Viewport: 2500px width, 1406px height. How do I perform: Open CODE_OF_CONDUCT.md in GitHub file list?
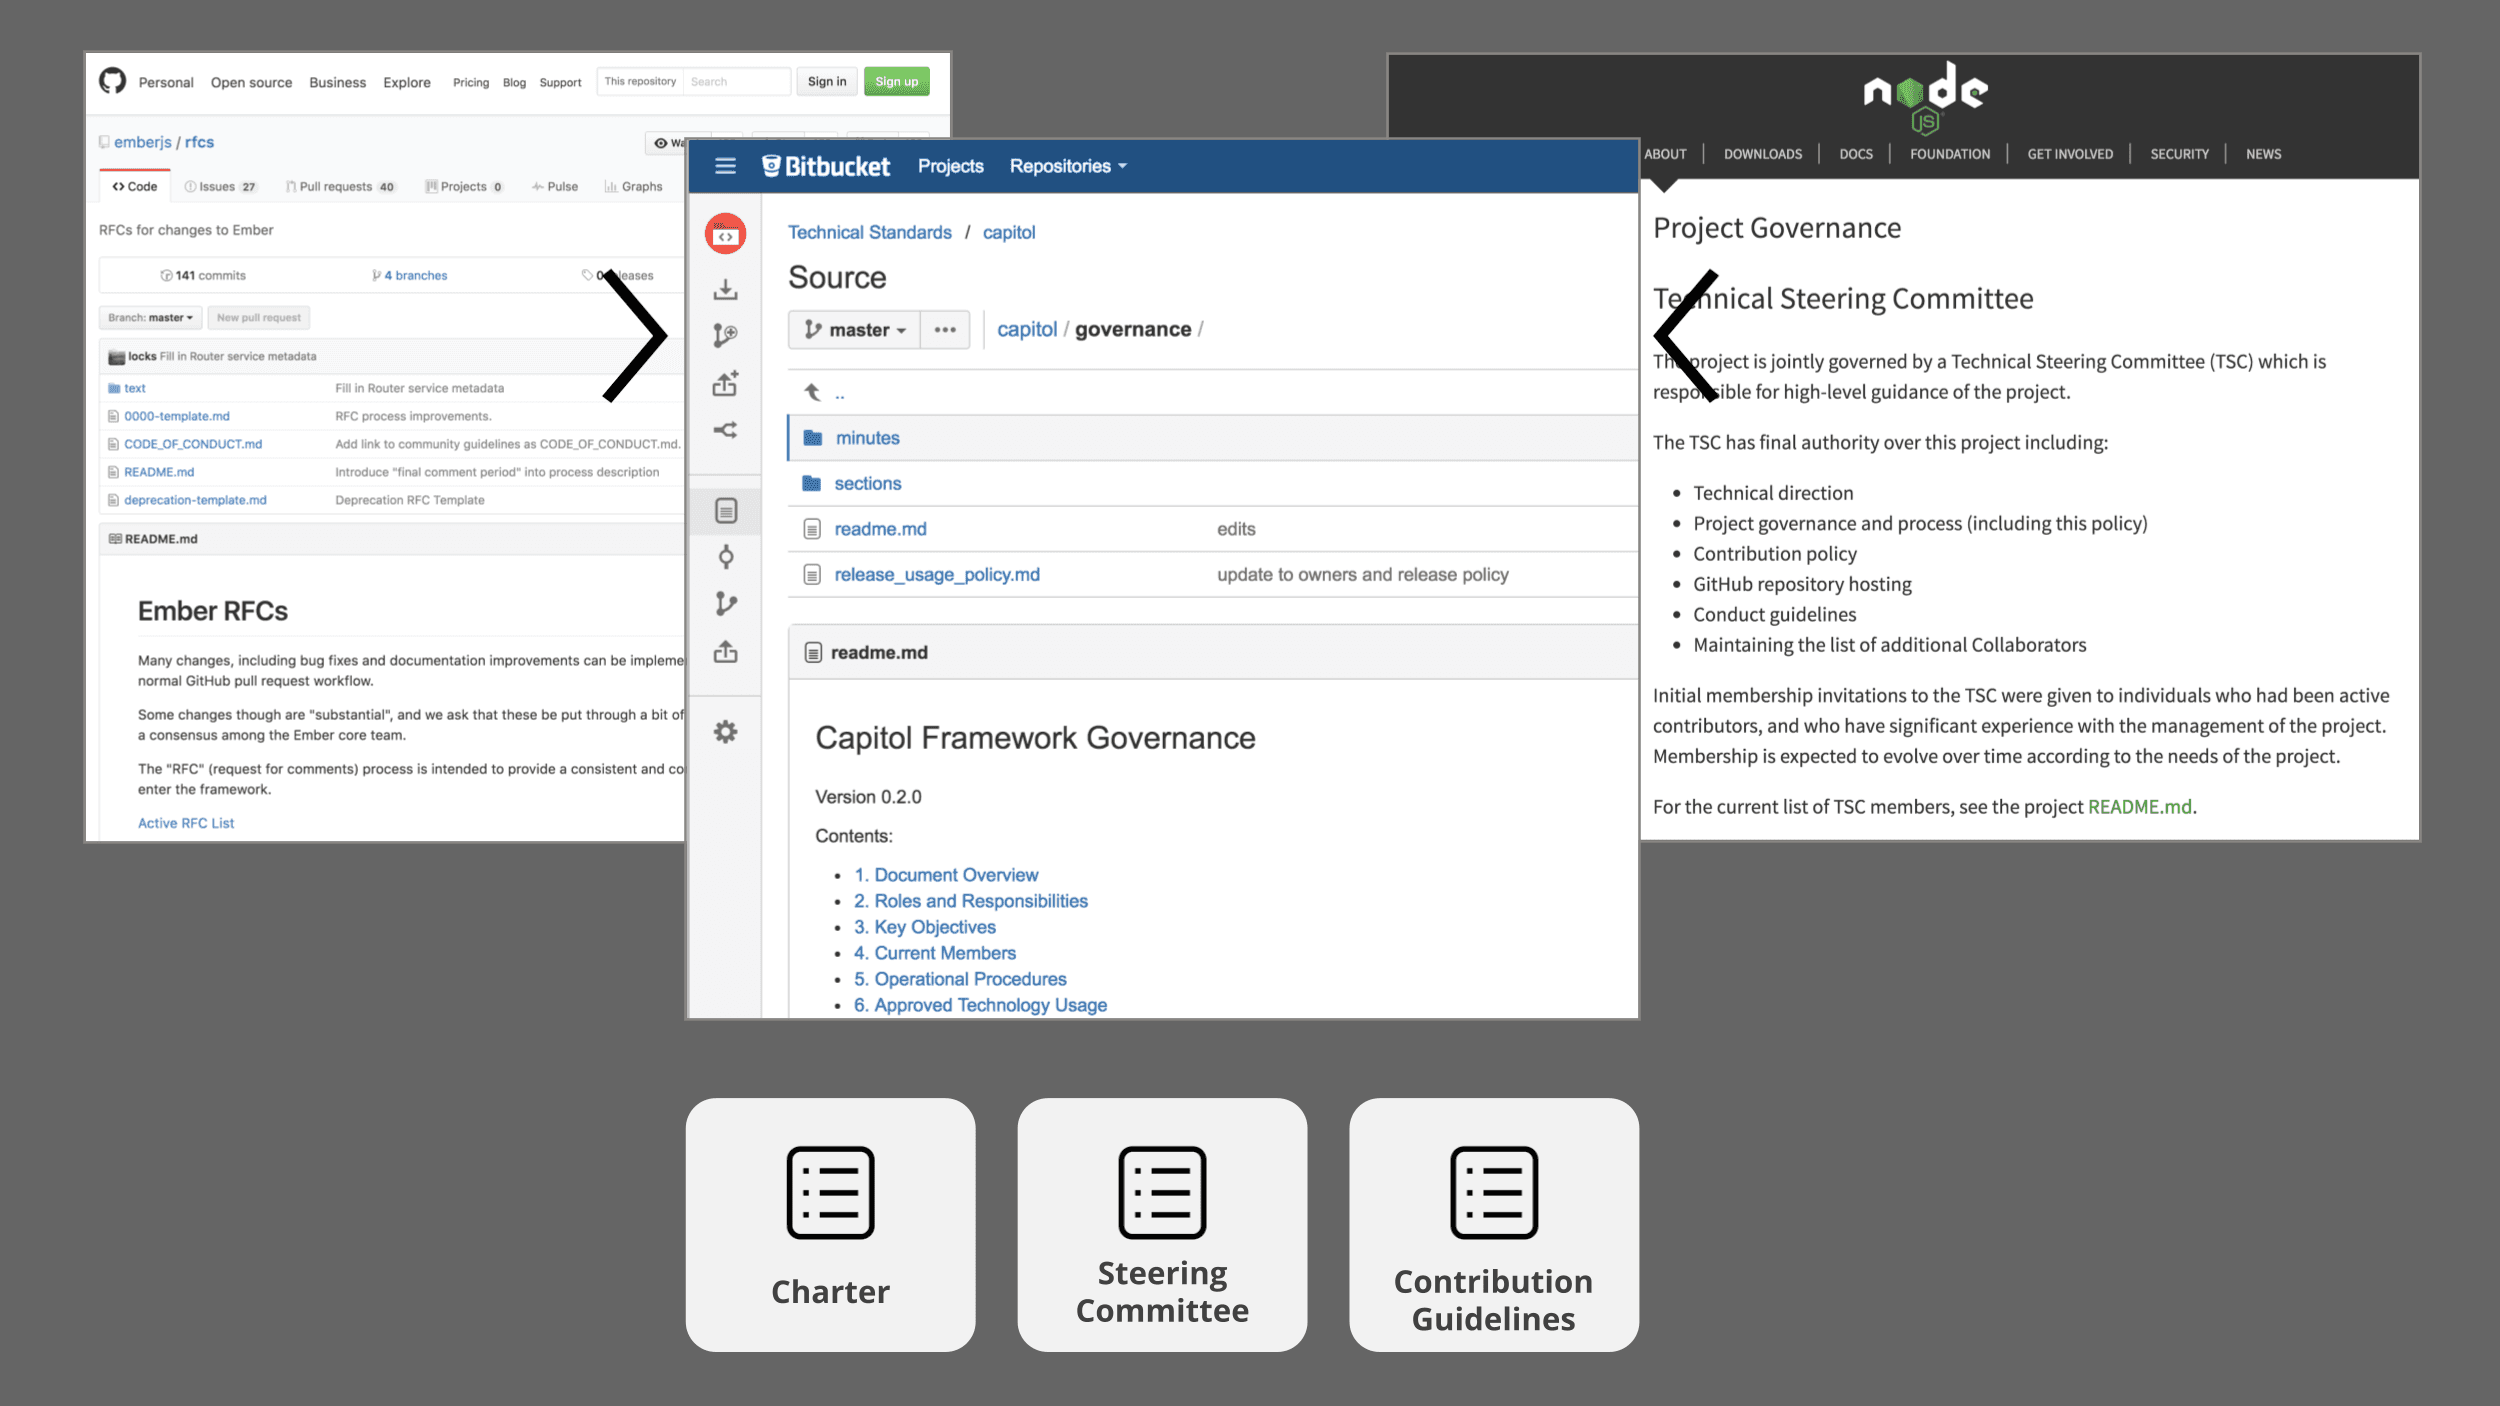click(x=193, y=444)
